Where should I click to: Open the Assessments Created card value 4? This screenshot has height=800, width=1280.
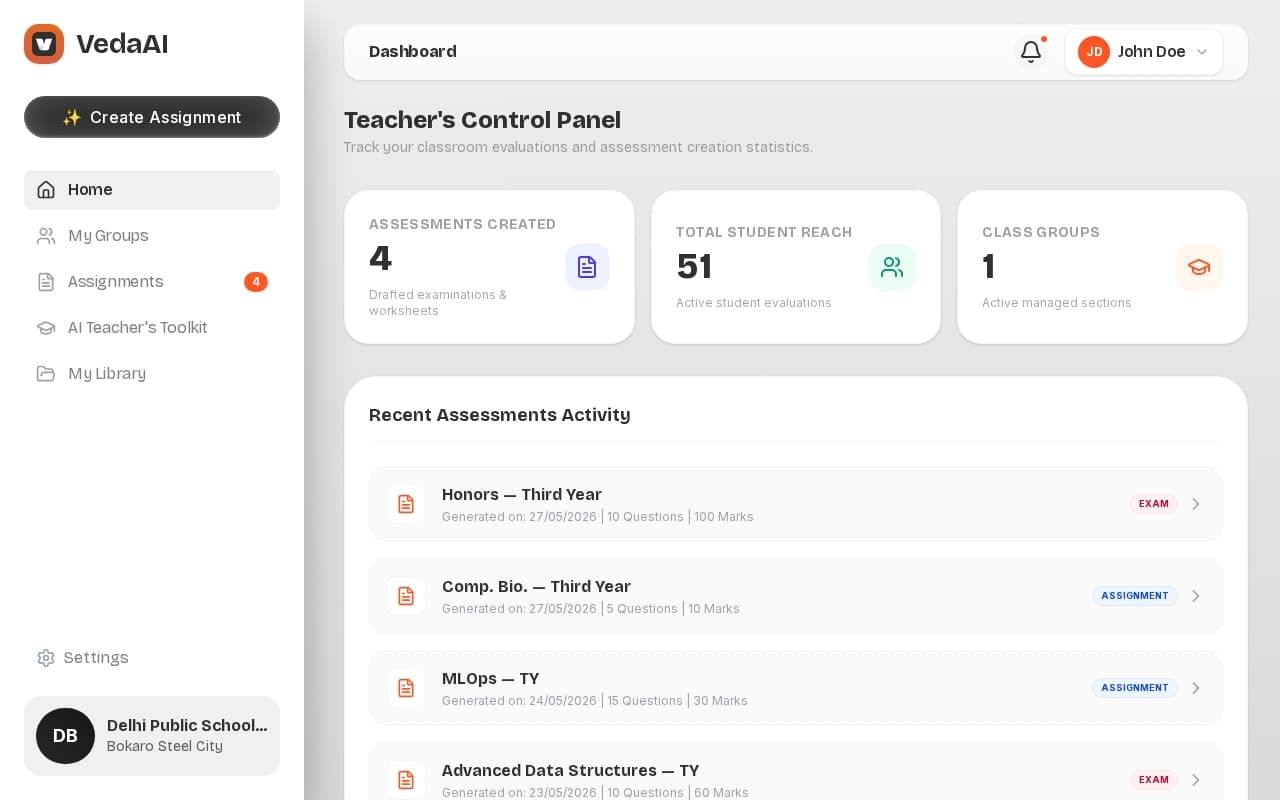pos(380,259)
